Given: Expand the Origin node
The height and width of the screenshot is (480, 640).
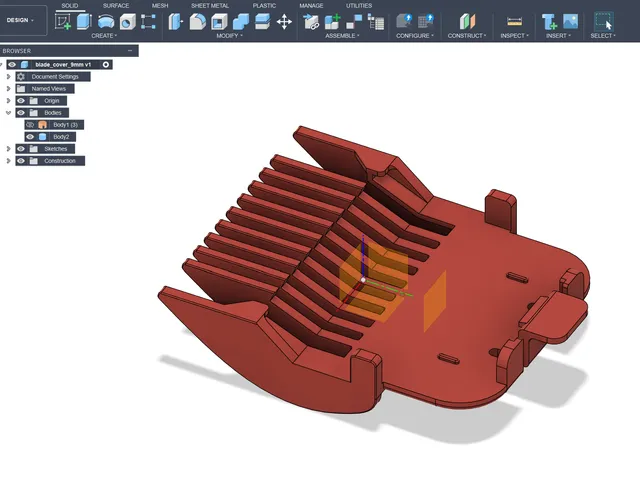Looking at the screenshot, I should (8, 101).
